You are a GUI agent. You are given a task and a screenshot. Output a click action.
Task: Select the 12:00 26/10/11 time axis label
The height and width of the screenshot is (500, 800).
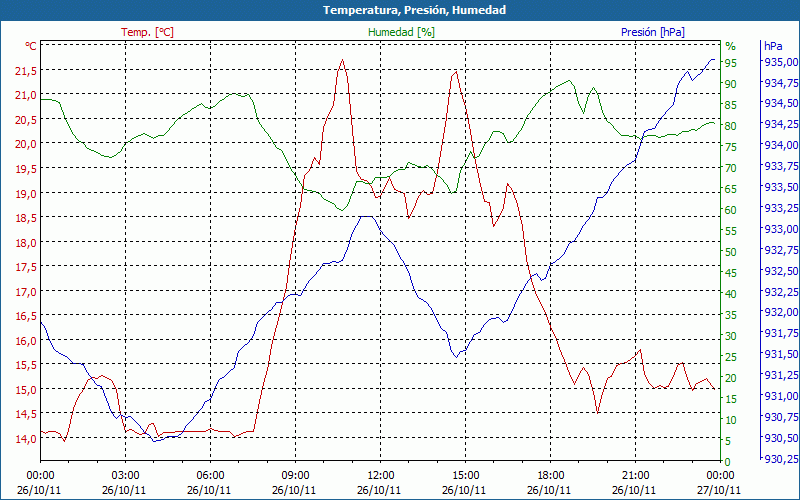[381, 483]
